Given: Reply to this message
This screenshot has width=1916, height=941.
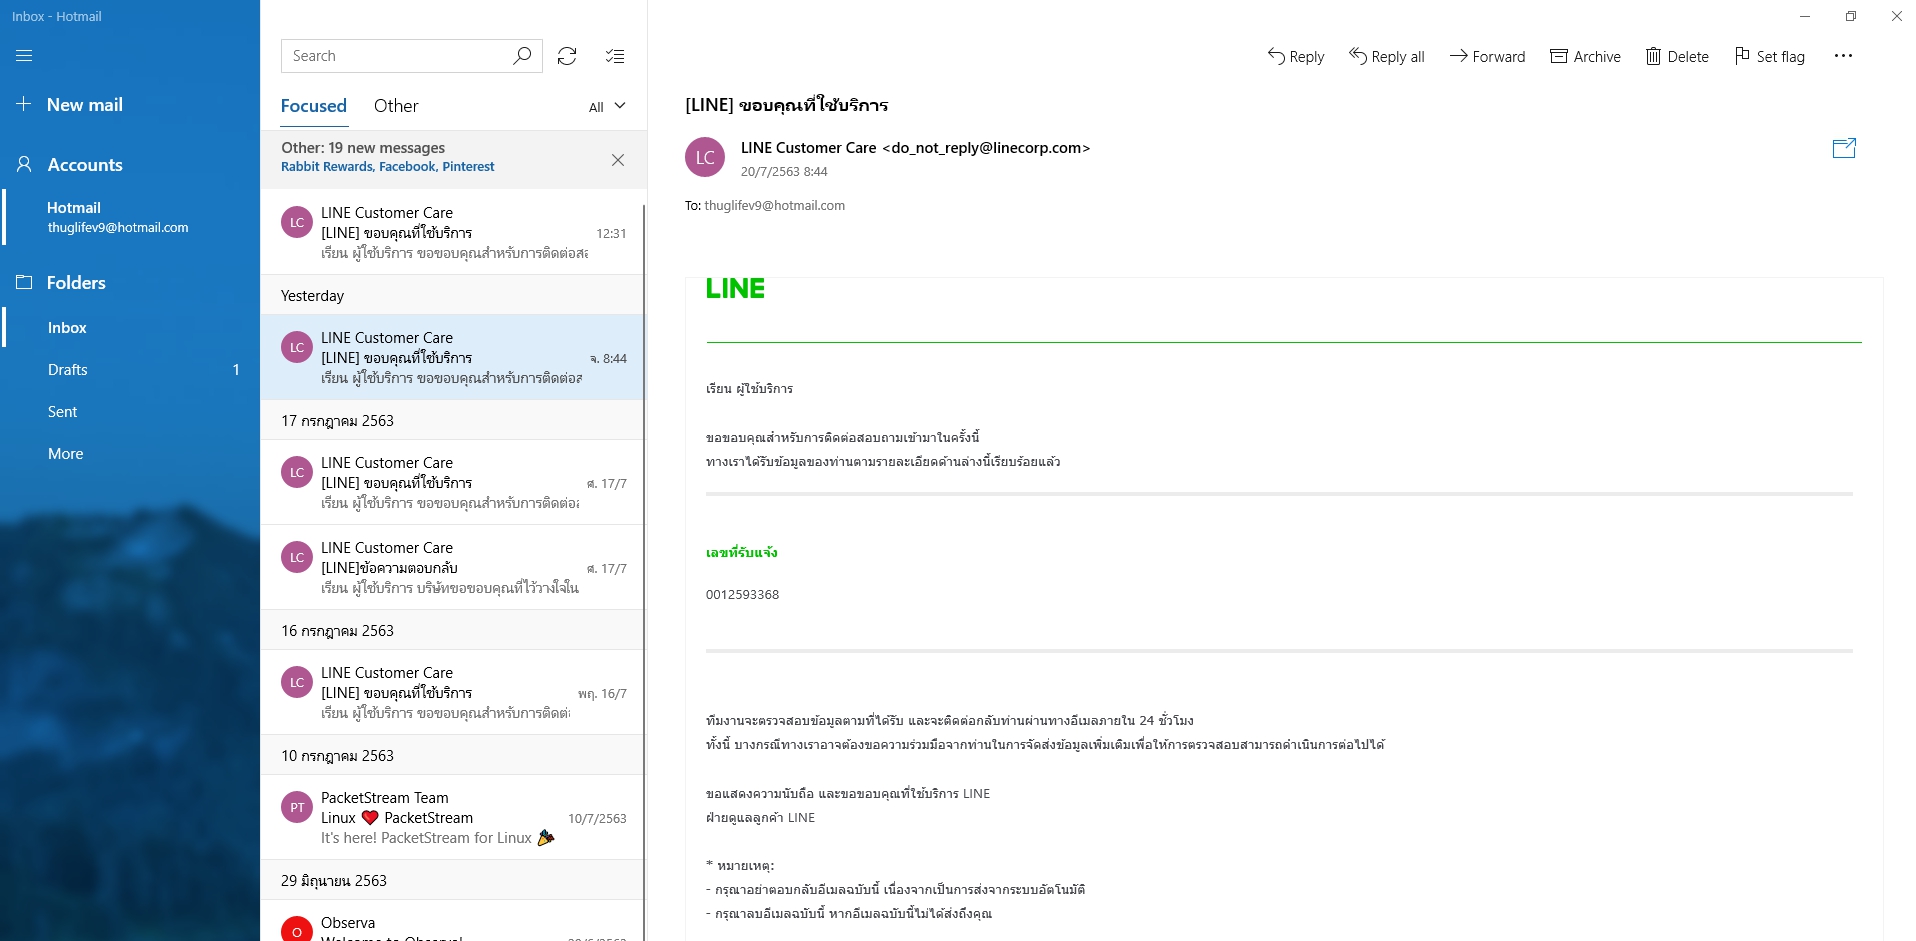Looking at the screenshot, I should (x=1296, y=57).
